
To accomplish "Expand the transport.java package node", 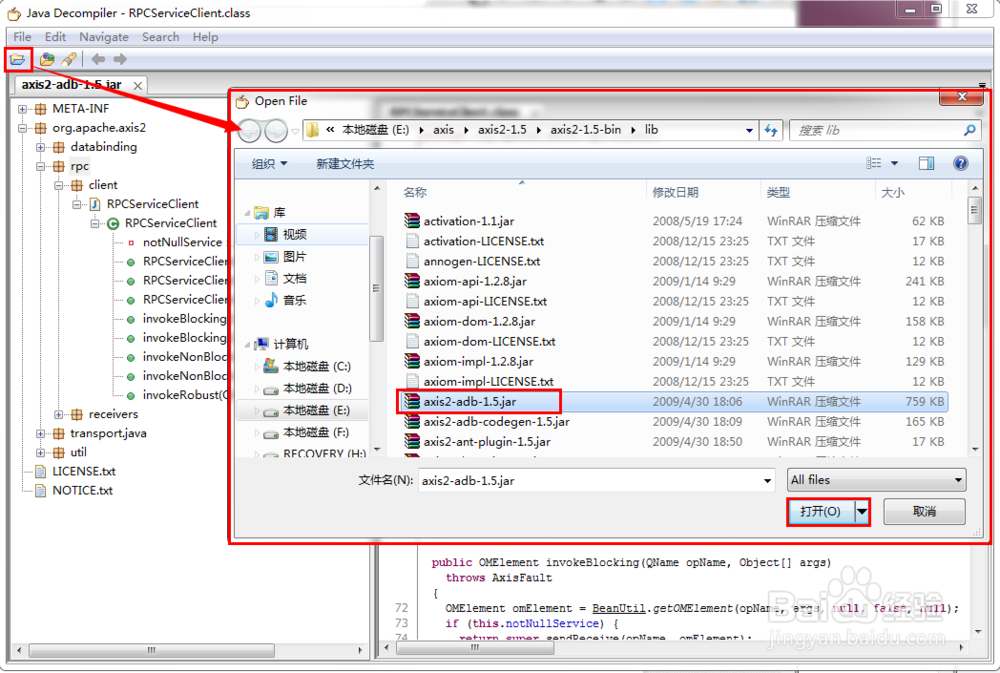I will pos(41,434).
